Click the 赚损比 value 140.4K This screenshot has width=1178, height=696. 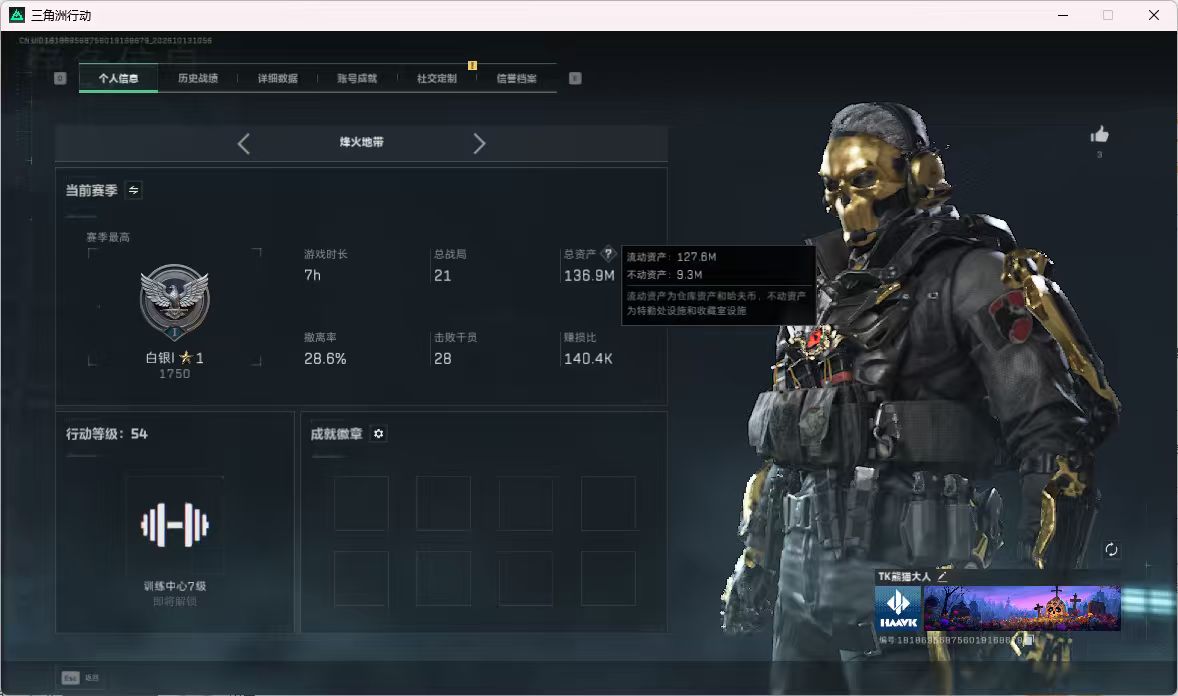point(588,359)
